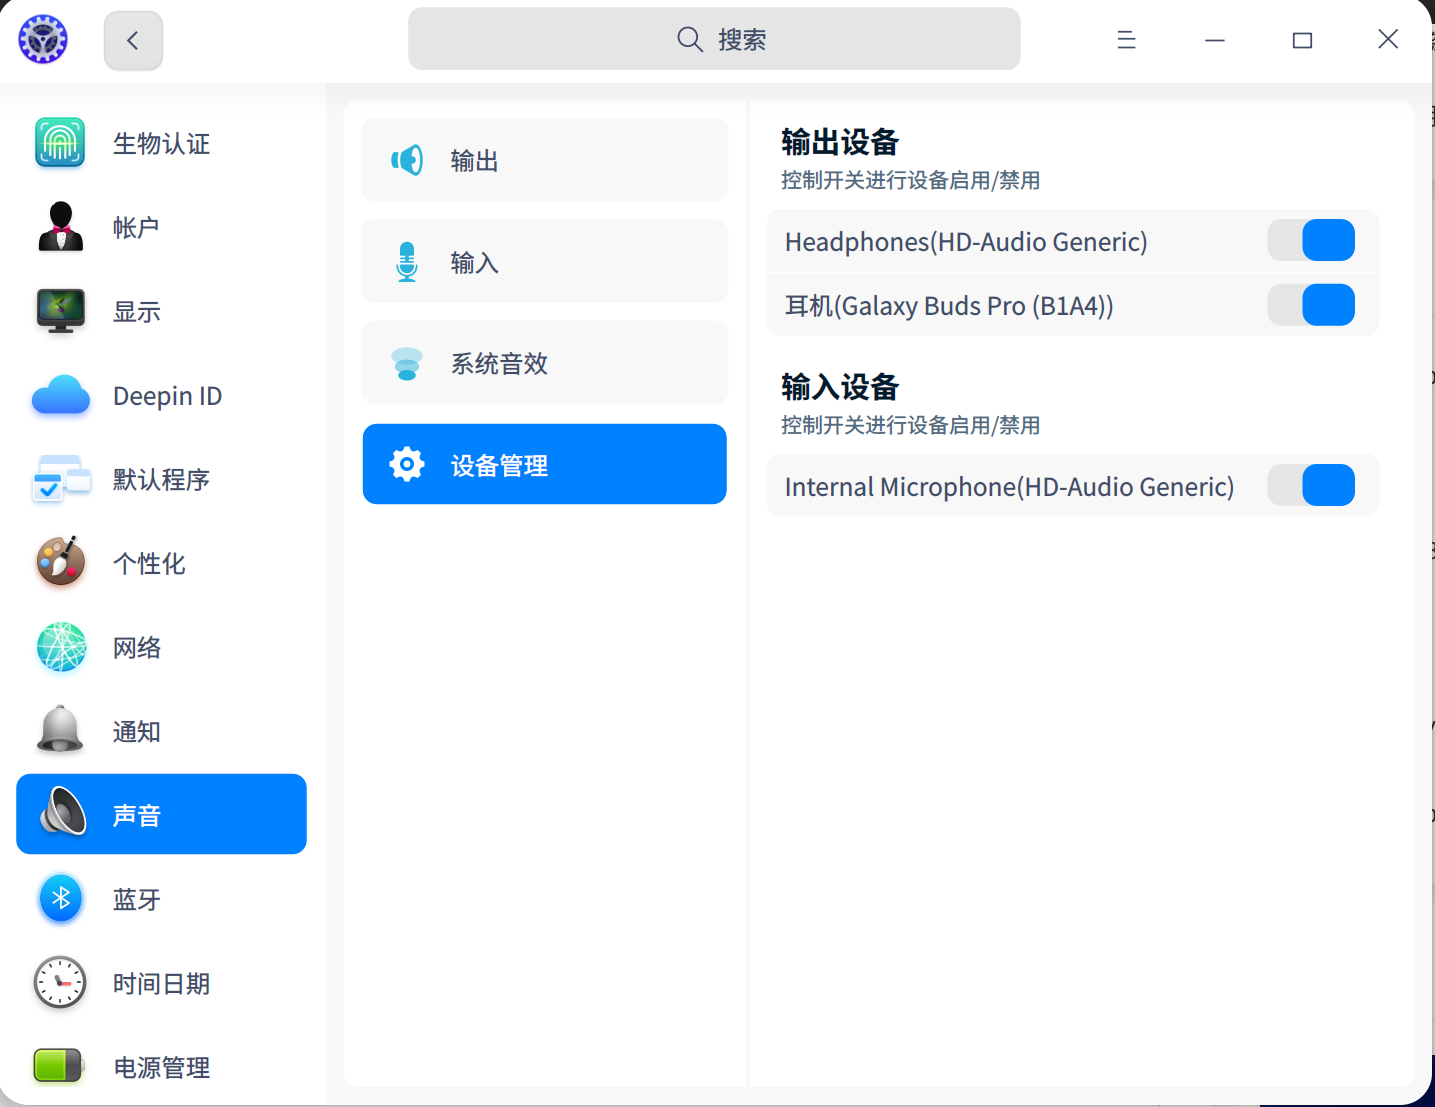1435x1107 pixels.
Task: Click 控制开关 description under 输入设备
Action: click(910, 426)
